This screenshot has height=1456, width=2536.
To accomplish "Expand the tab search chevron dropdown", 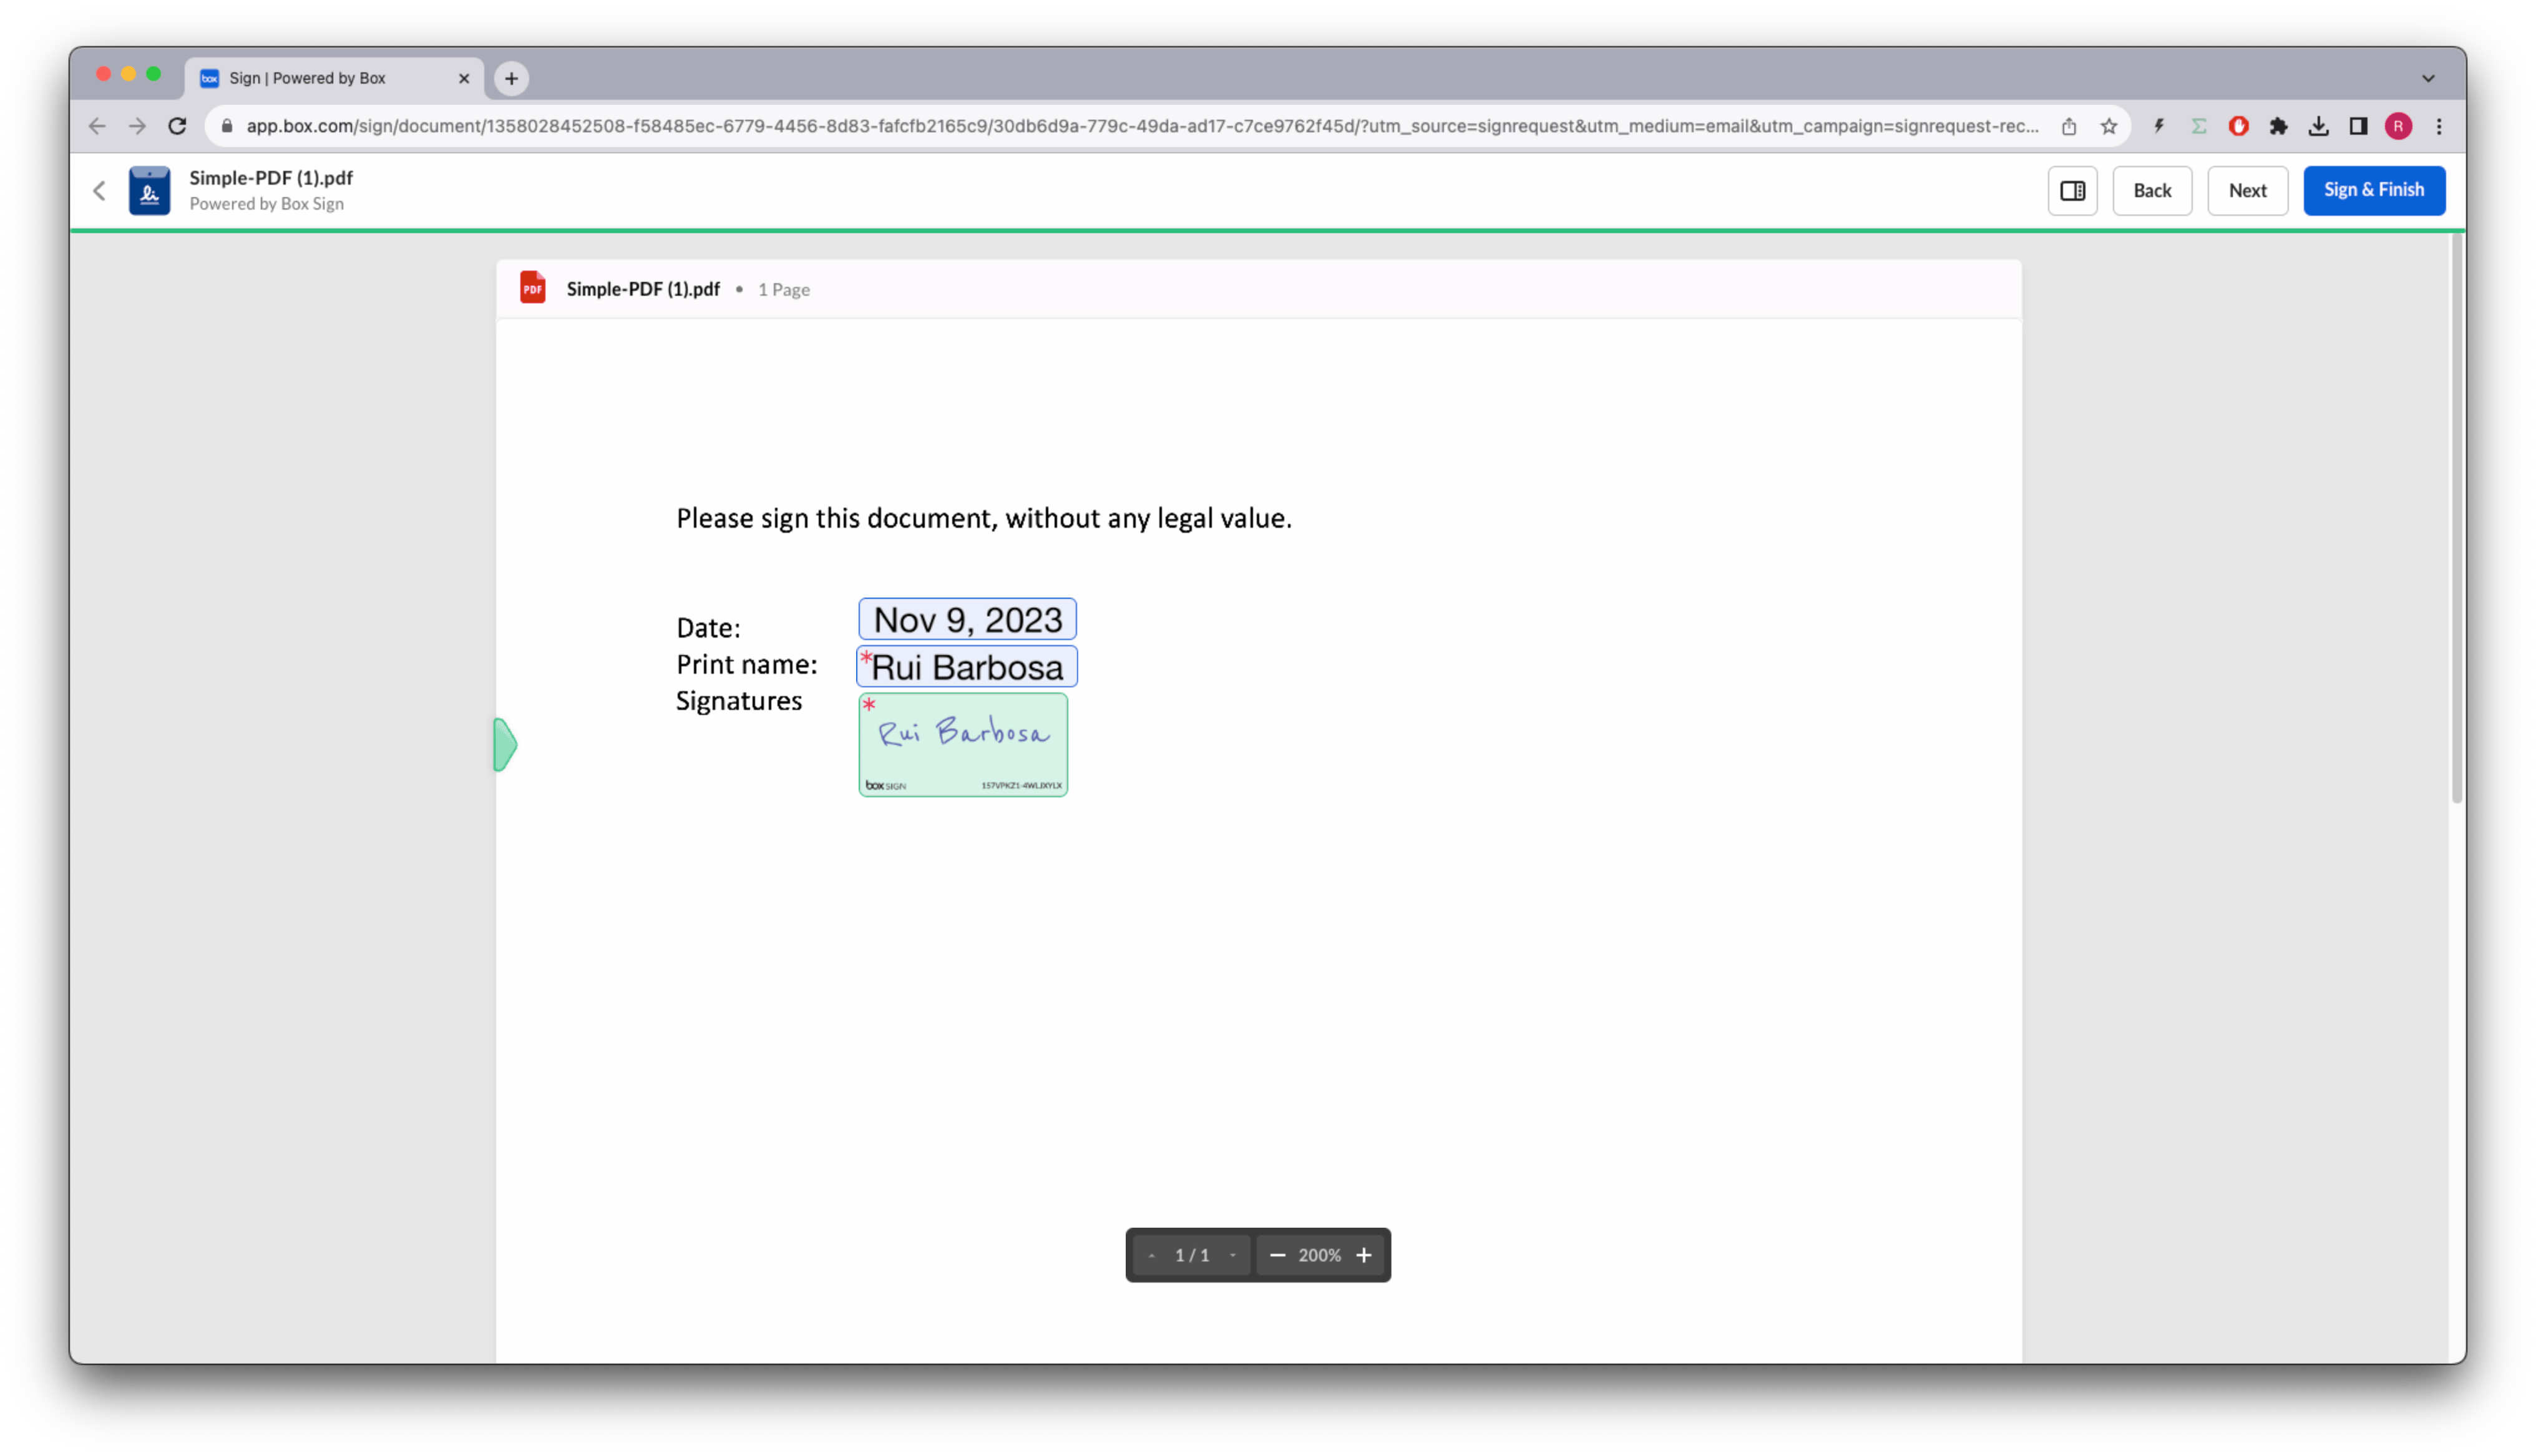I will pyautogui.click(x=2427, y=78).
